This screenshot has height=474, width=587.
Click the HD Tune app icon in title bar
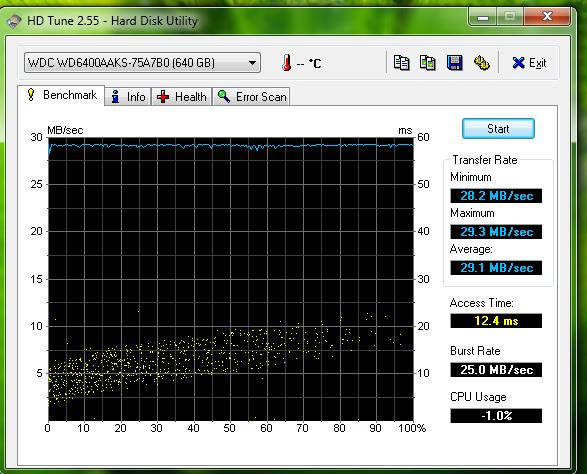14,21
